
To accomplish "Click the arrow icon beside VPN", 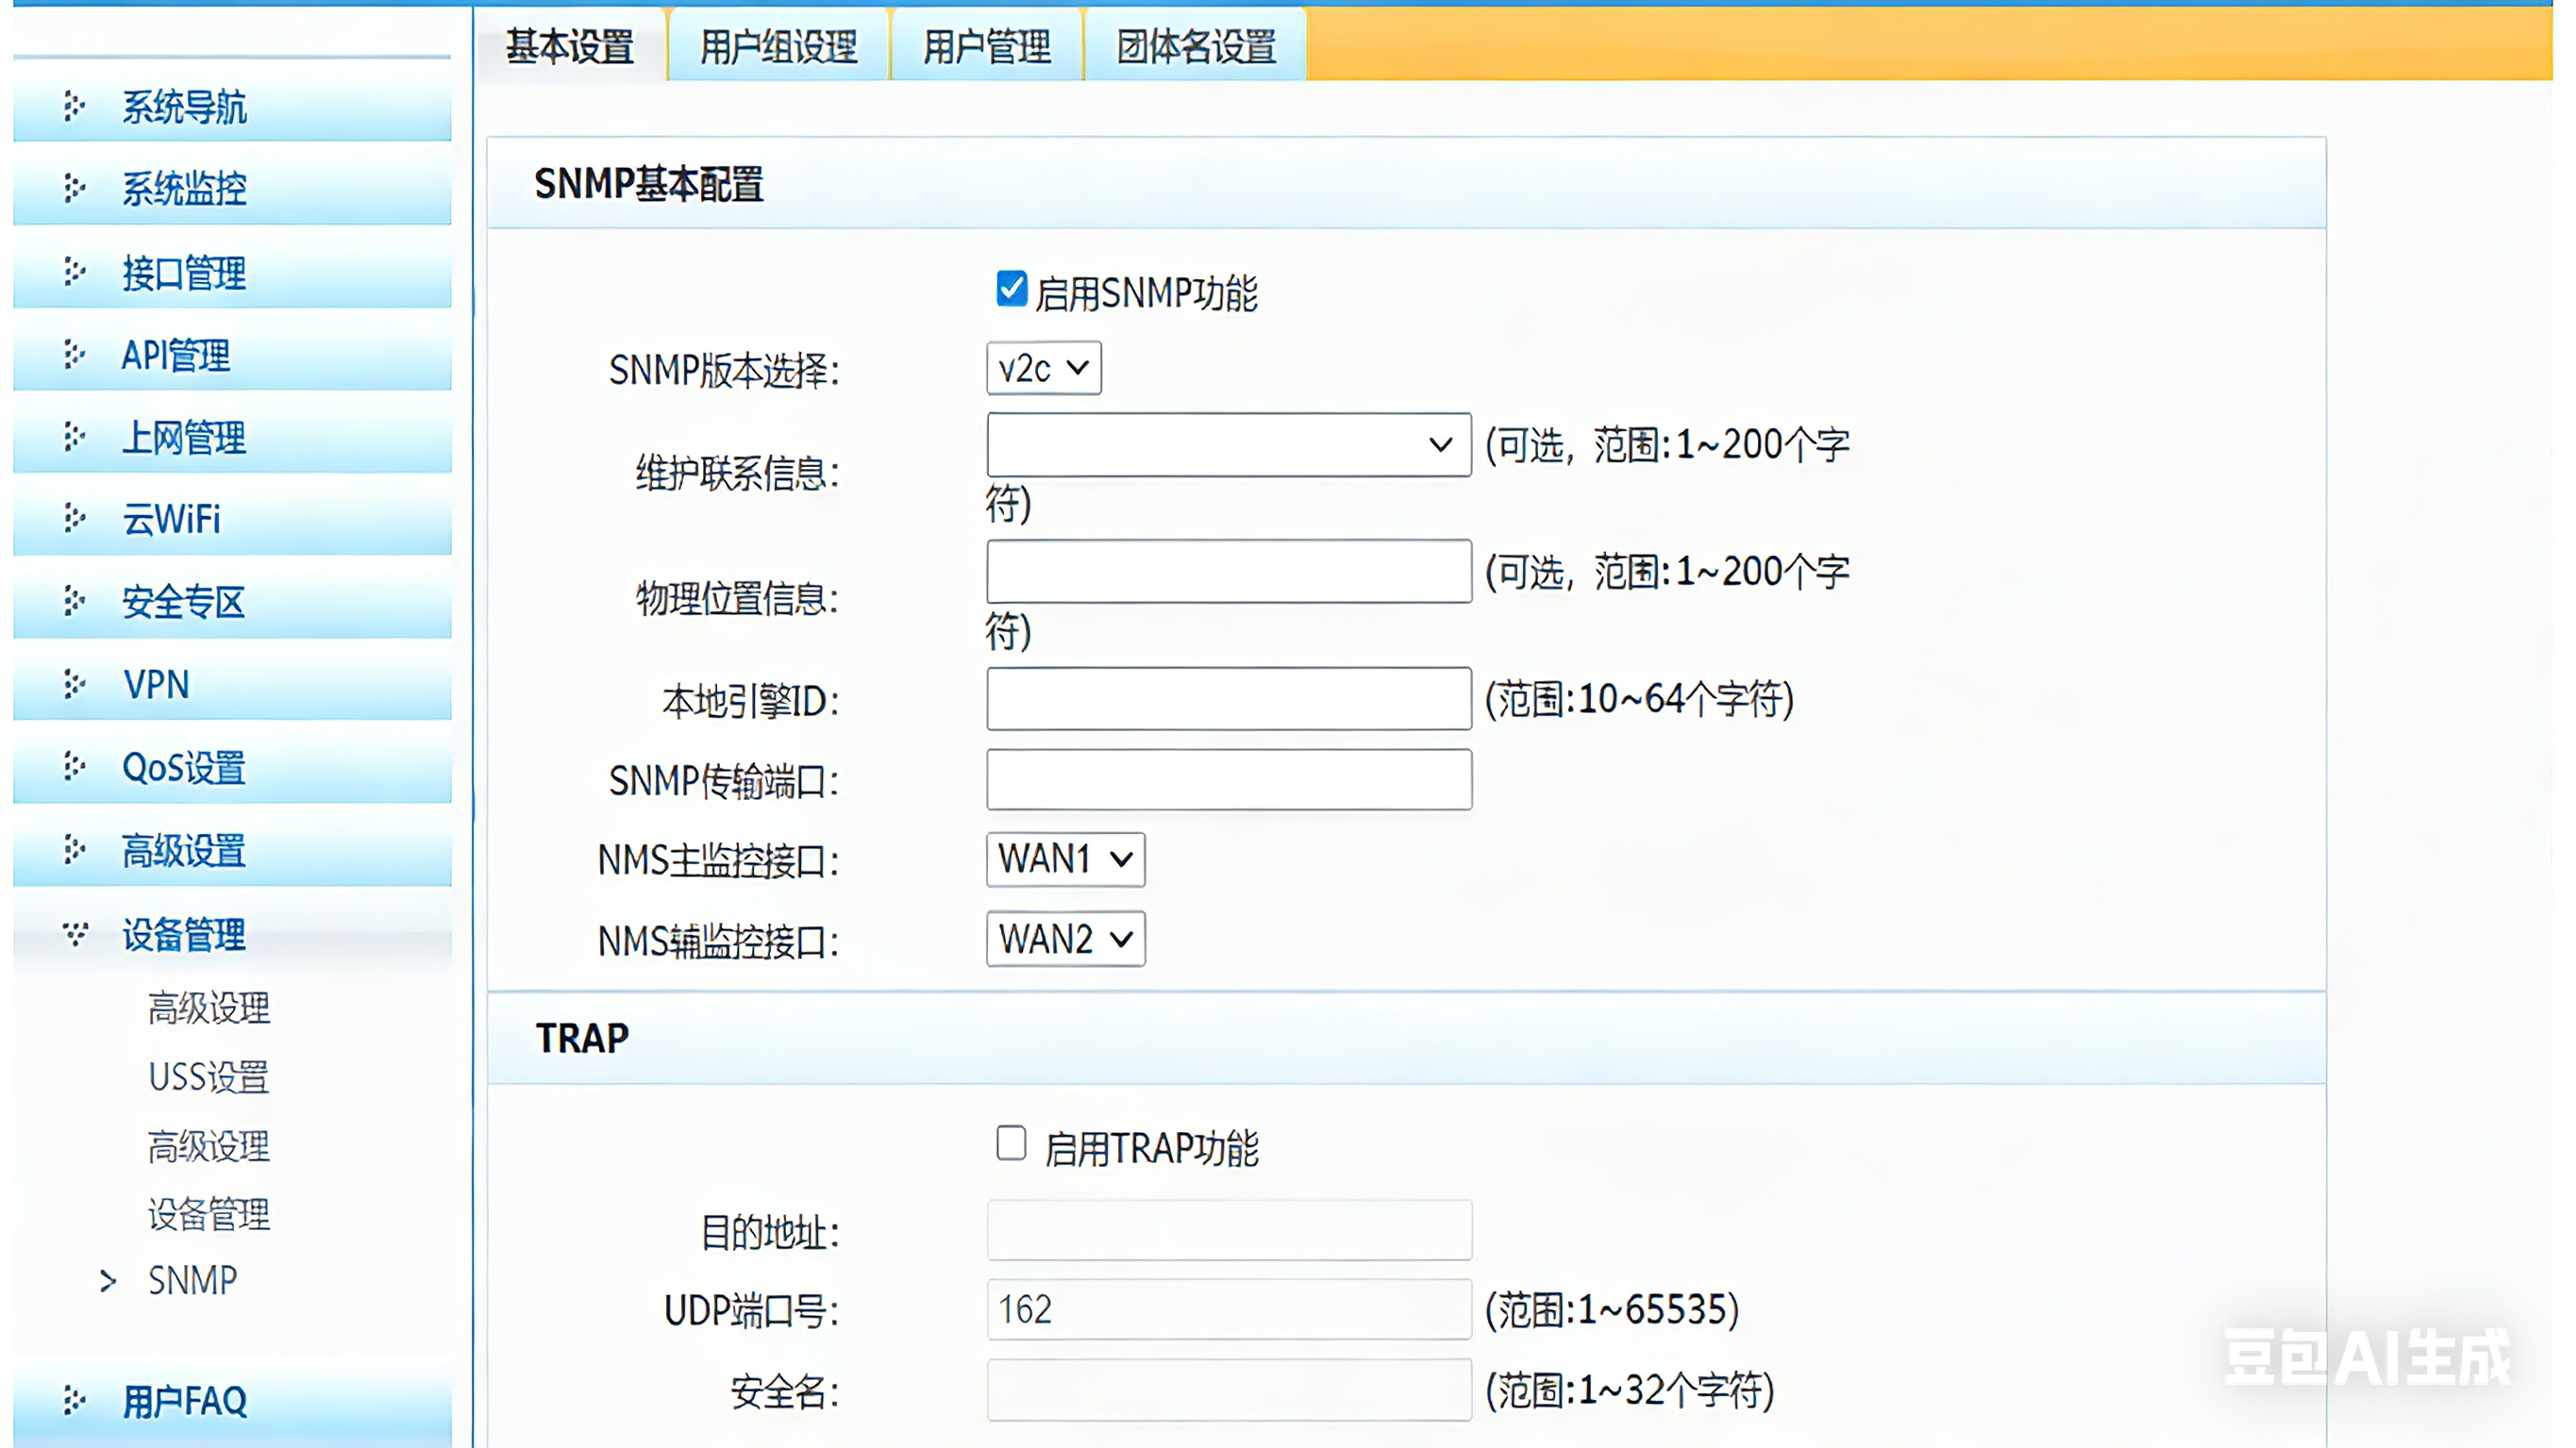I will click(73, 684).
